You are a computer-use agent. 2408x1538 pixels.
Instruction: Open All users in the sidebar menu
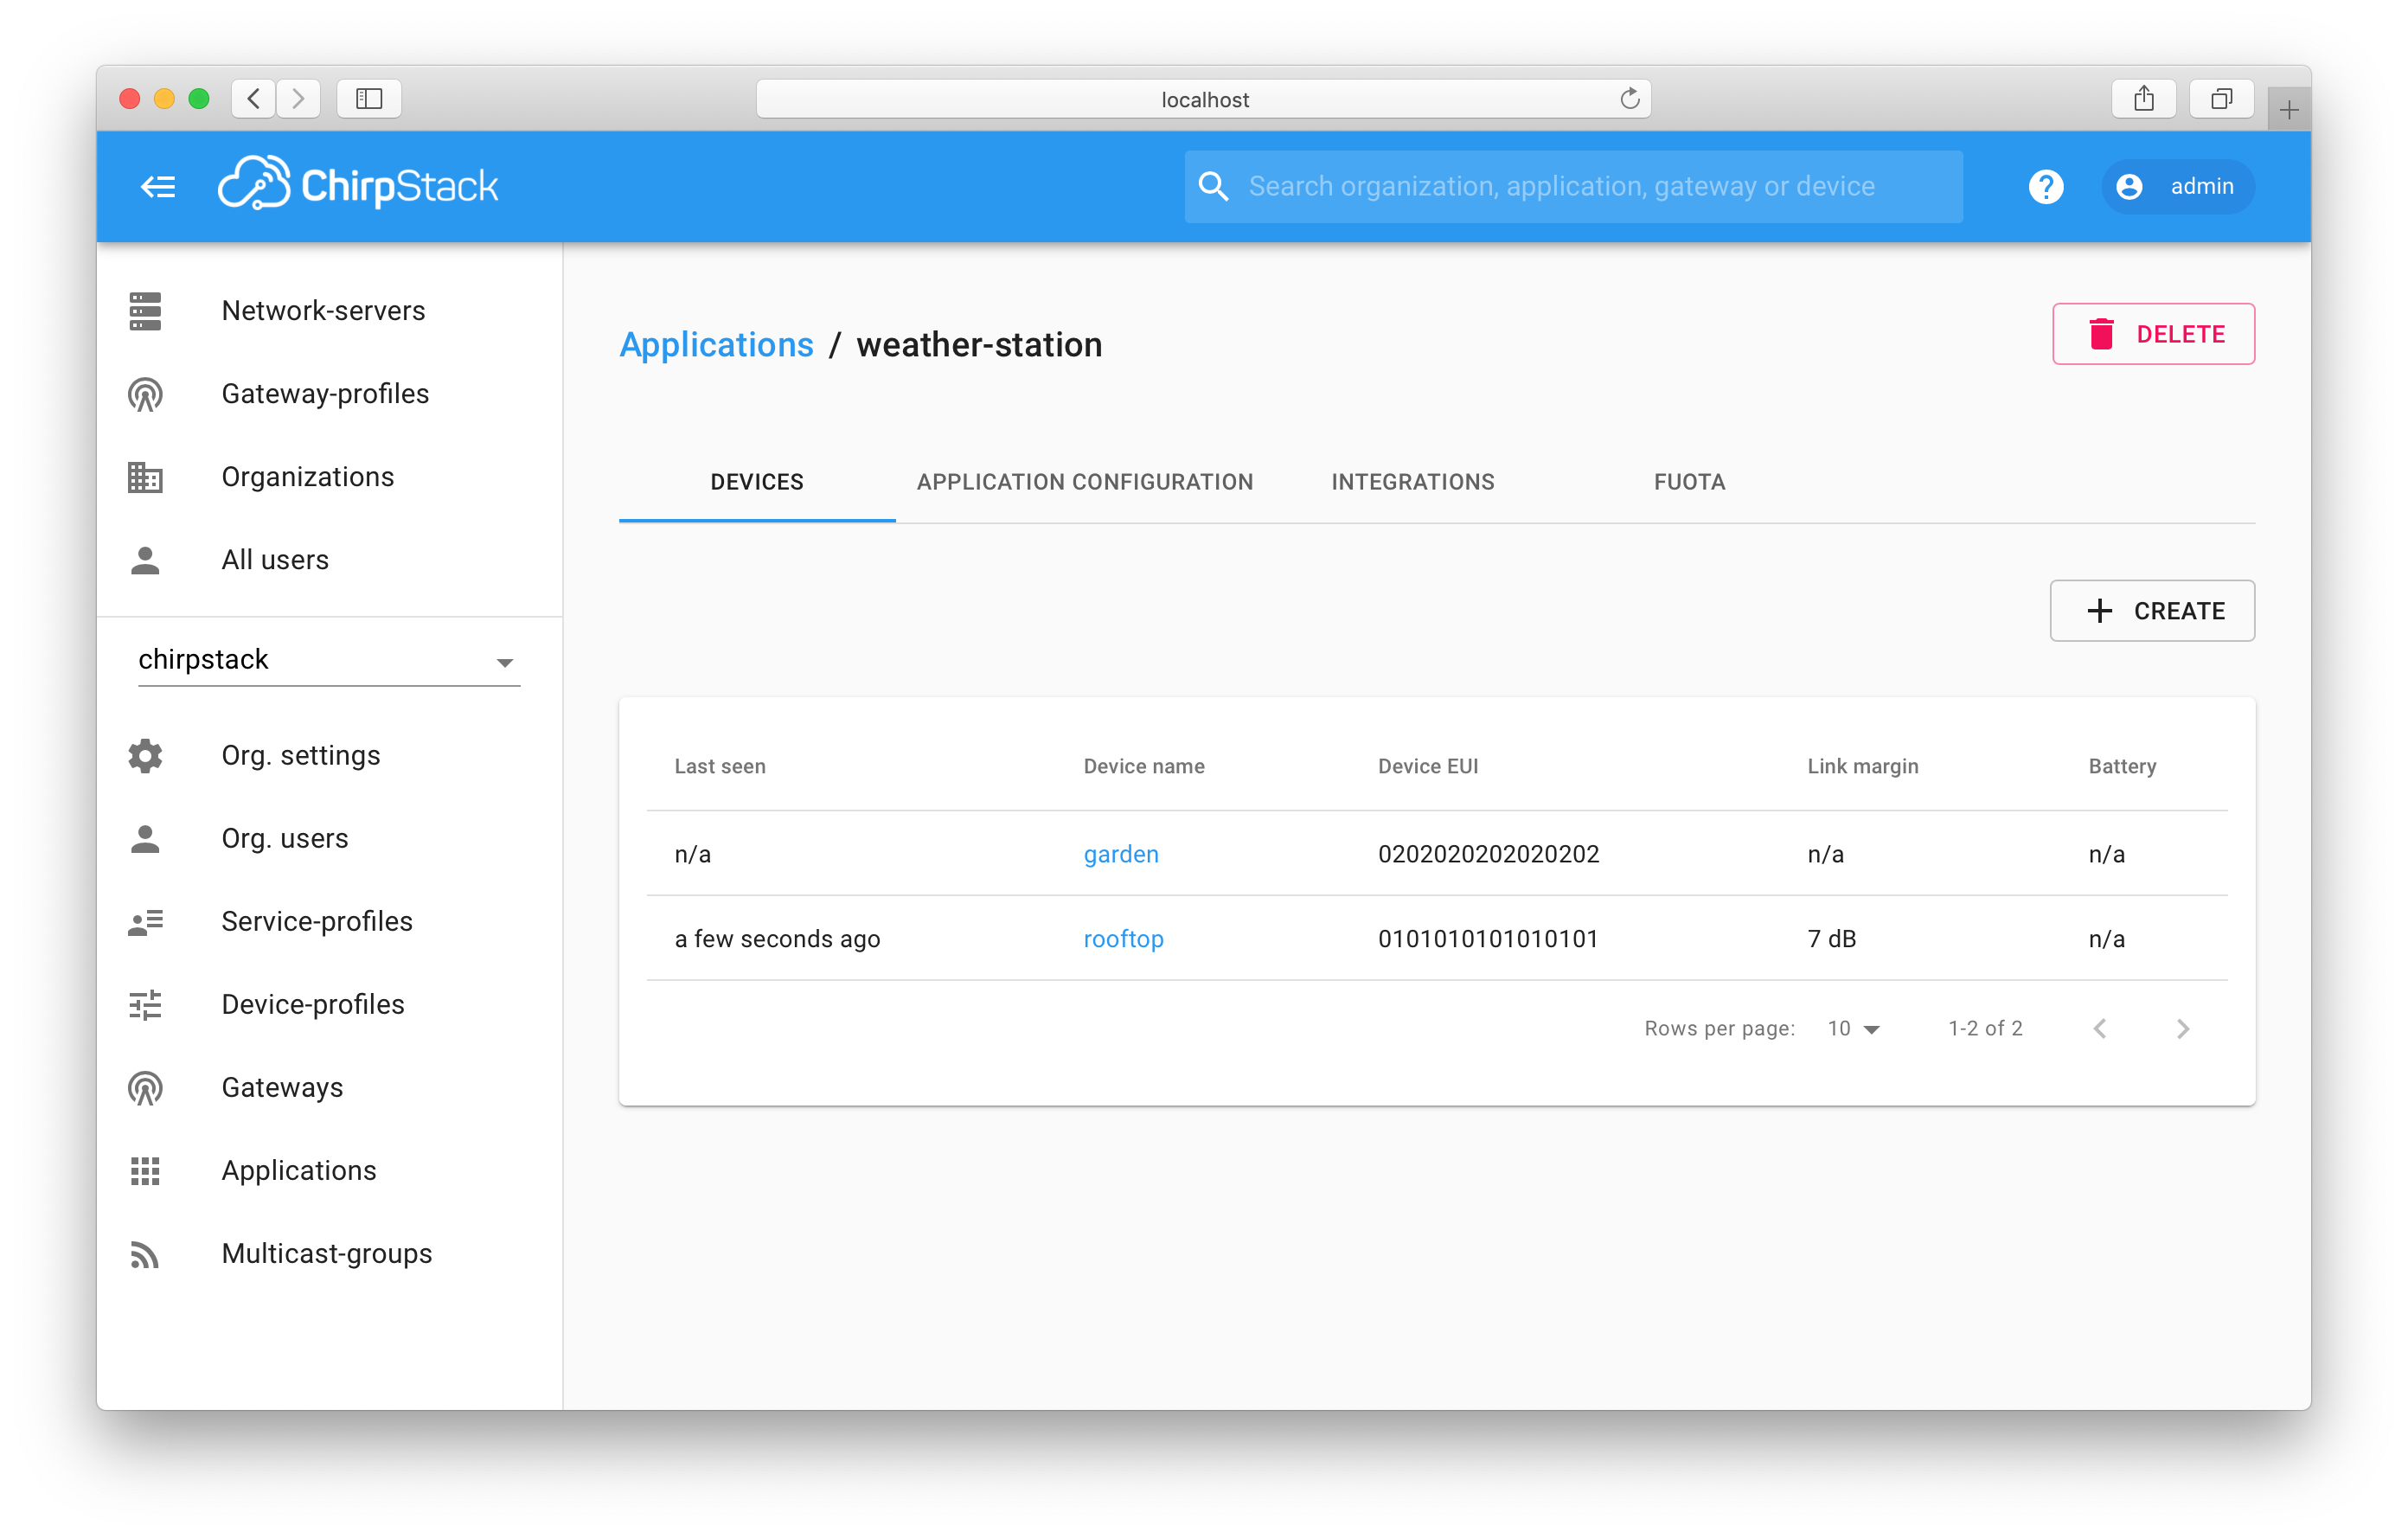tap(329, 560)
